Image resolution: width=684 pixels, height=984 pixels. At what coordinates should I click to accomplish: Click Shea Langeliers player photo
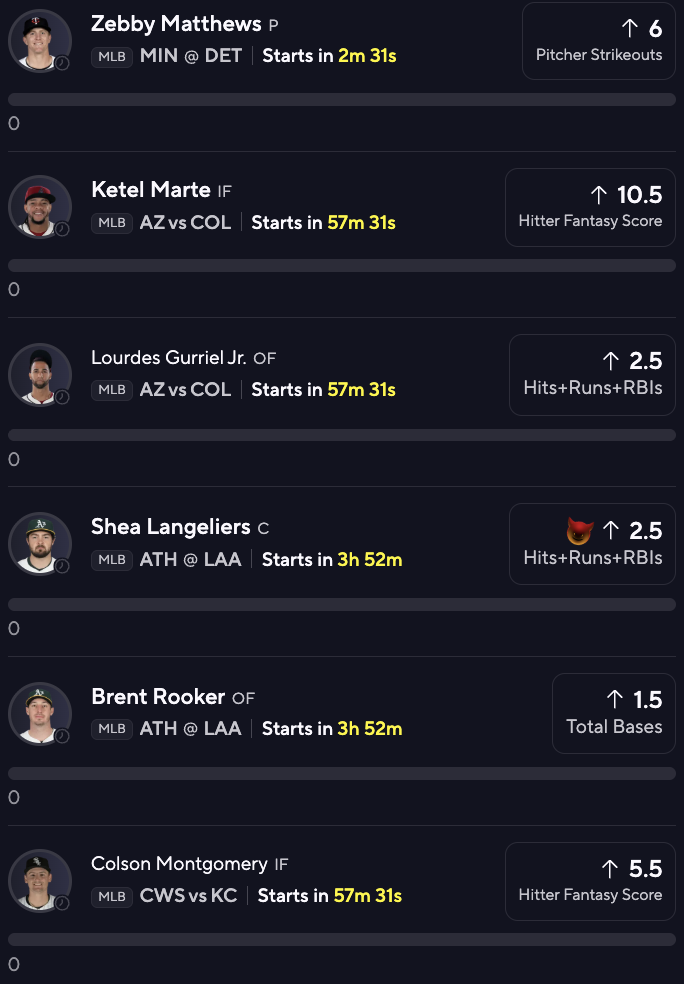tap(40, 544)
